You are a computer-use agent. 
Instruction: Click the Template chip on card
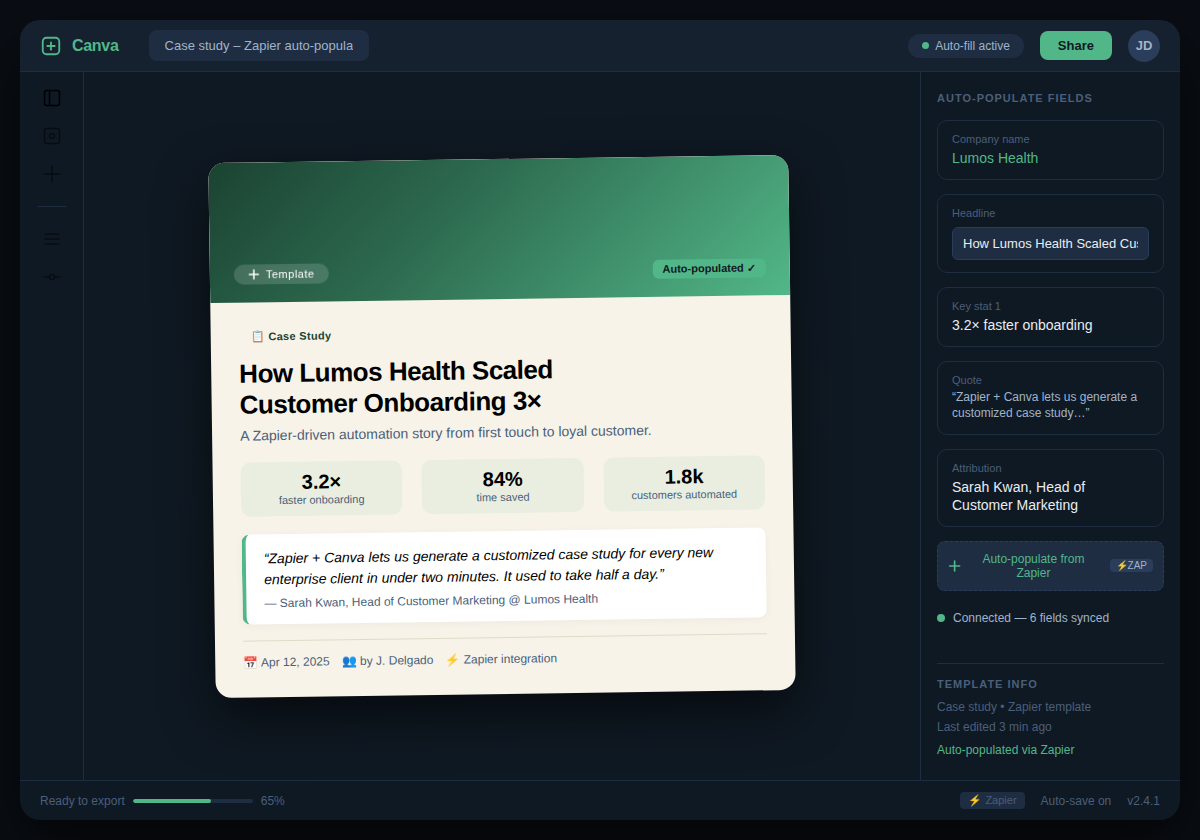pos(281,274)
